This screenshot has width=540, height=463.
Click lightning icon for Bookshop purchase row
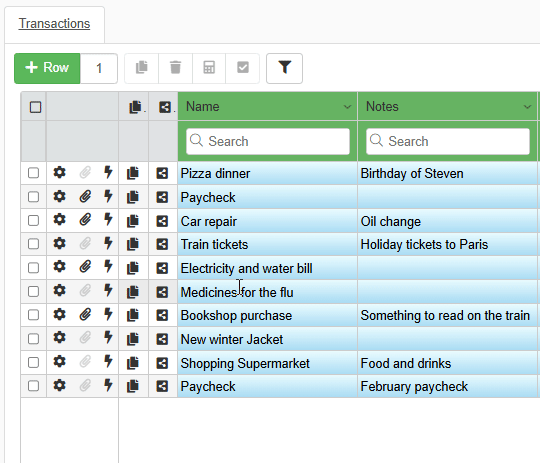[x=108, y=314]
